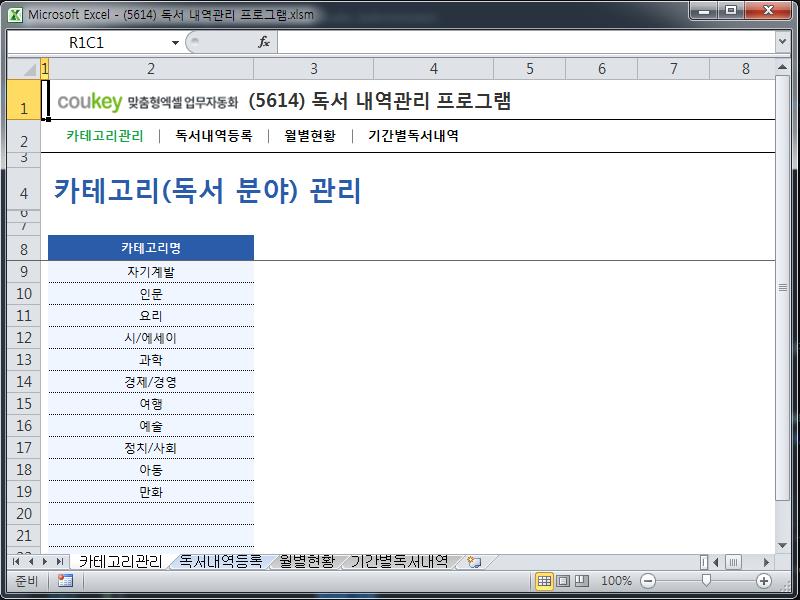Click the horizontal scrollbar thumb
800x600 pixels.
(x=733, y=562)
